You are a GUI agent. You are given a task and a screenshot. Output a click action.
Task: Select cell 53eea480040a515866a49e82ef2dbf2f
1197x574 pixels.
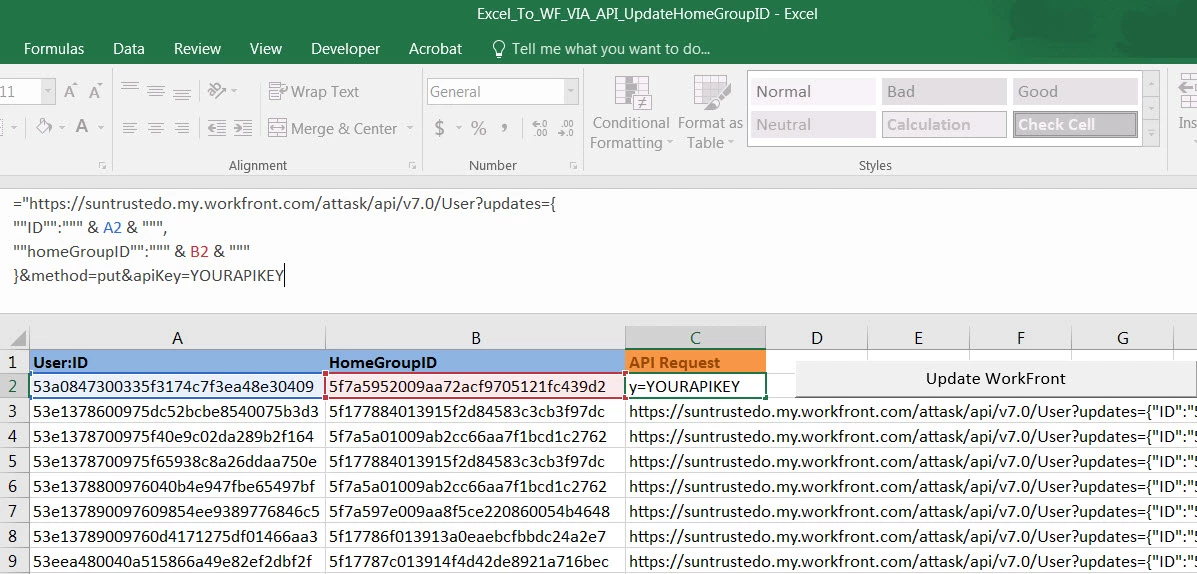[x=177, y=562]
